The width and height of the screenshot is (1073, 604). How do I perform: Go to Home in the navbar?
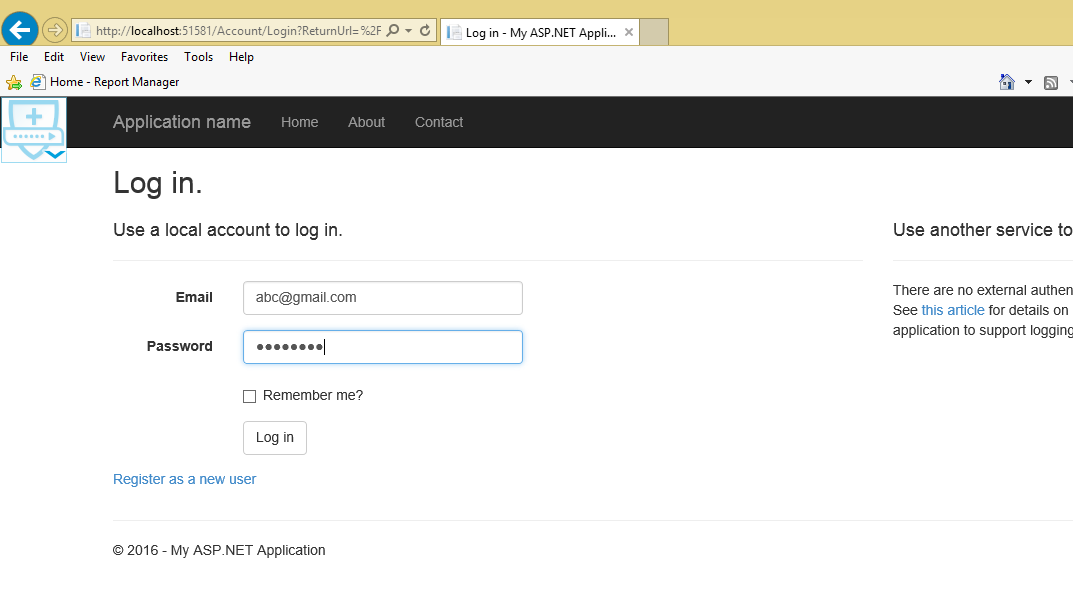point(300,122)
